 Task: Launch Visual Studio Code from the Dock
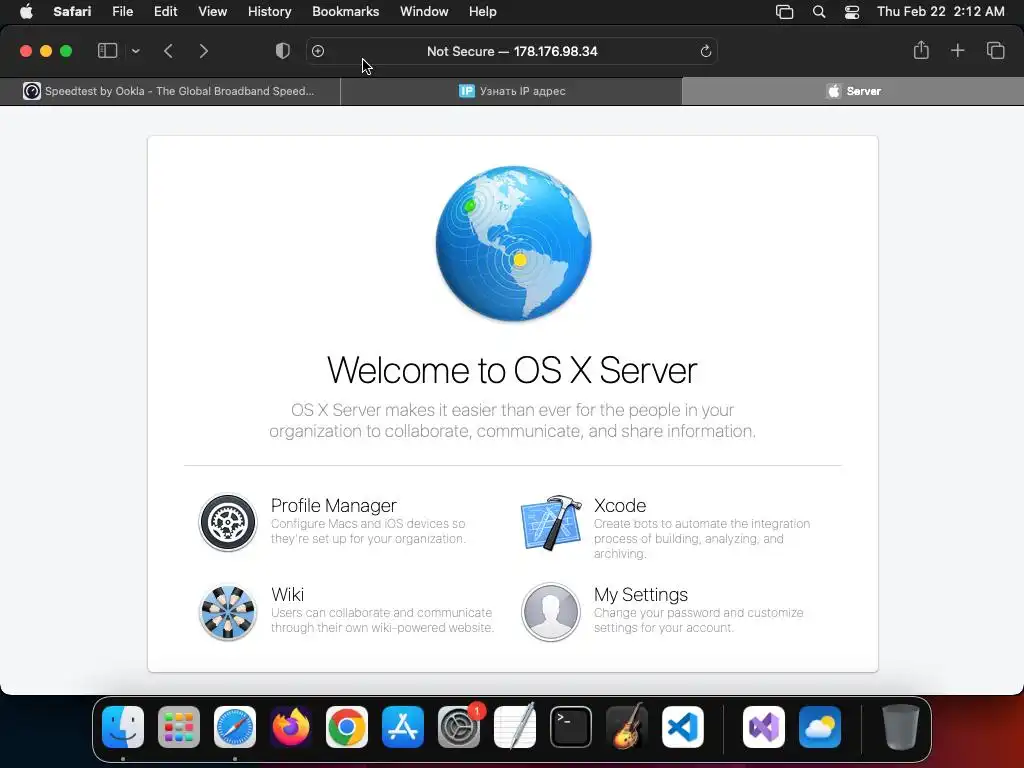tap(683, 727)
